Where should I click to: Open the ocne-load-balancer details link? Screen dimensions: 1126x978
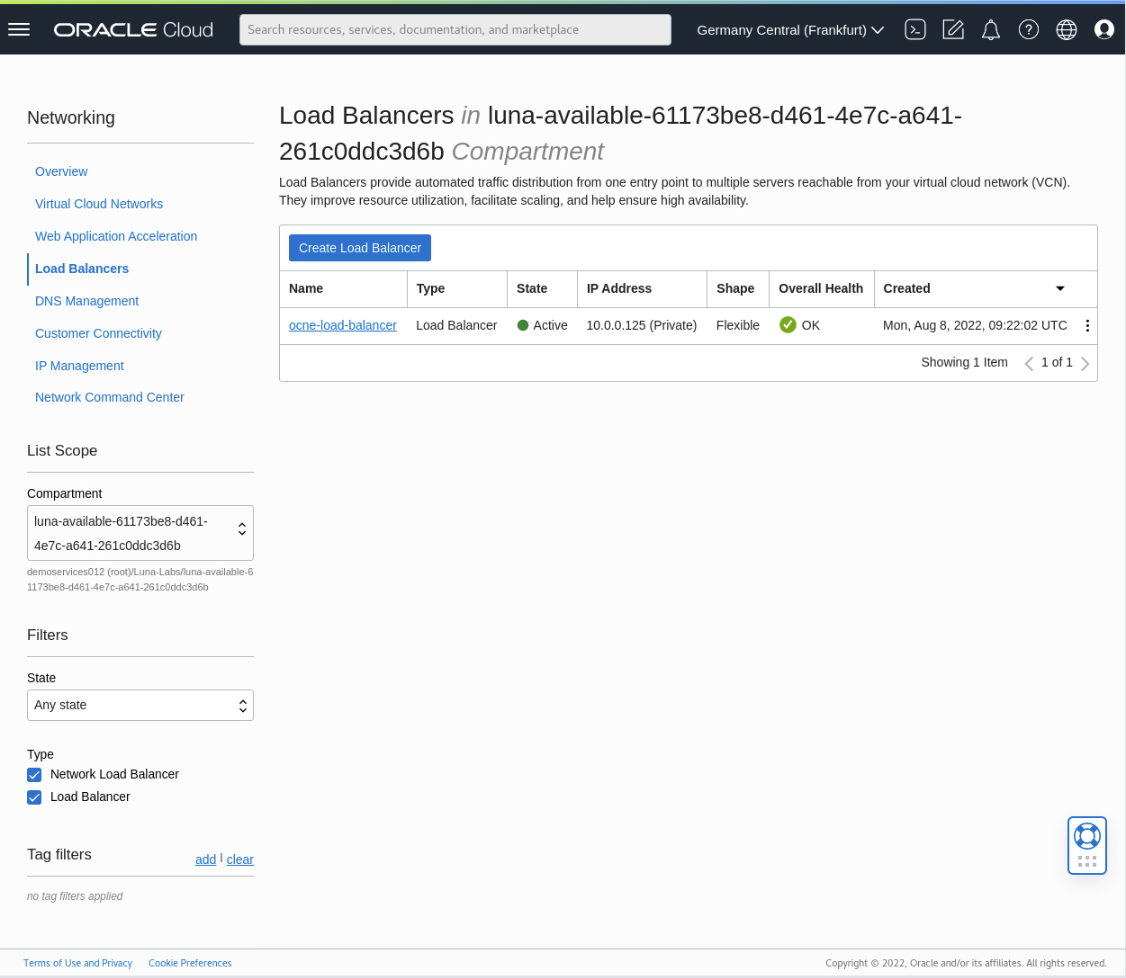coord(343,325)
